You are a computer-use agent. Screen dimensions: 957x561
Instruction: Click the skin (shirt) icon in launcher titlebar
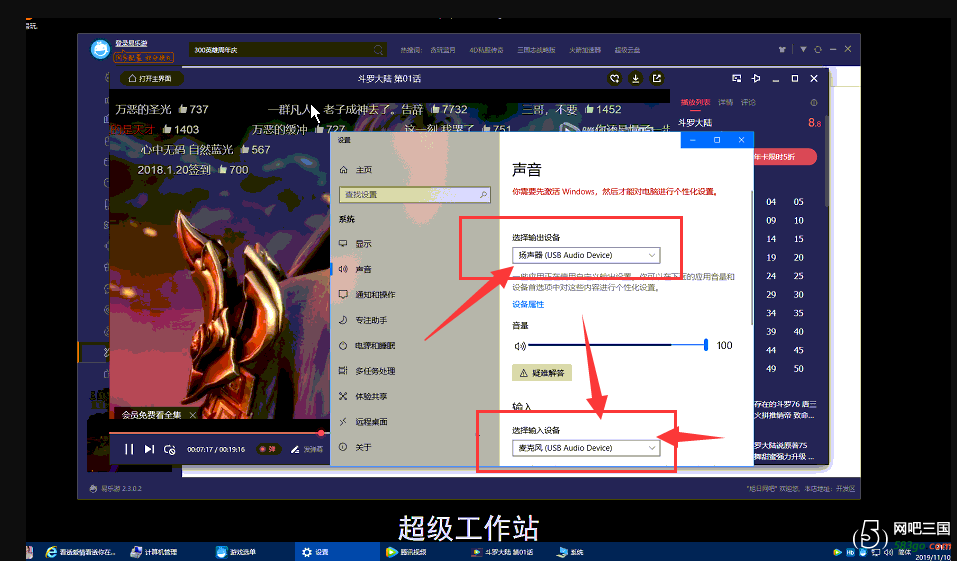point(782,49)
